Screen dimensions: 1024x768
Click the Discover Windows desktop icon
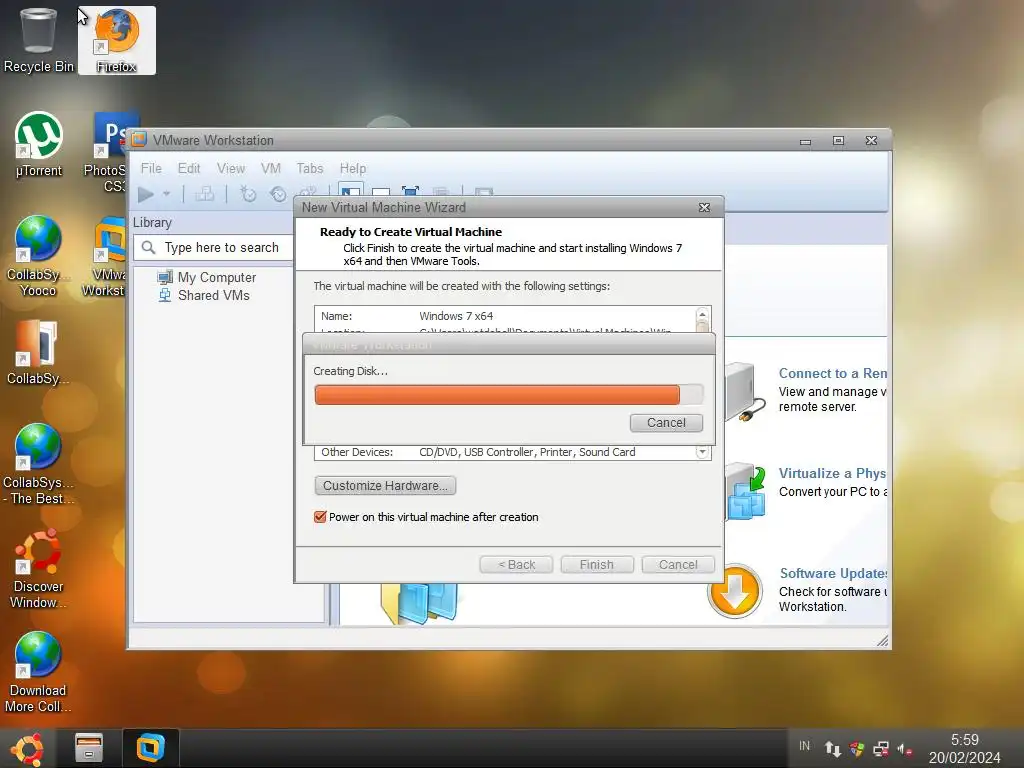(x=39, y=568)
